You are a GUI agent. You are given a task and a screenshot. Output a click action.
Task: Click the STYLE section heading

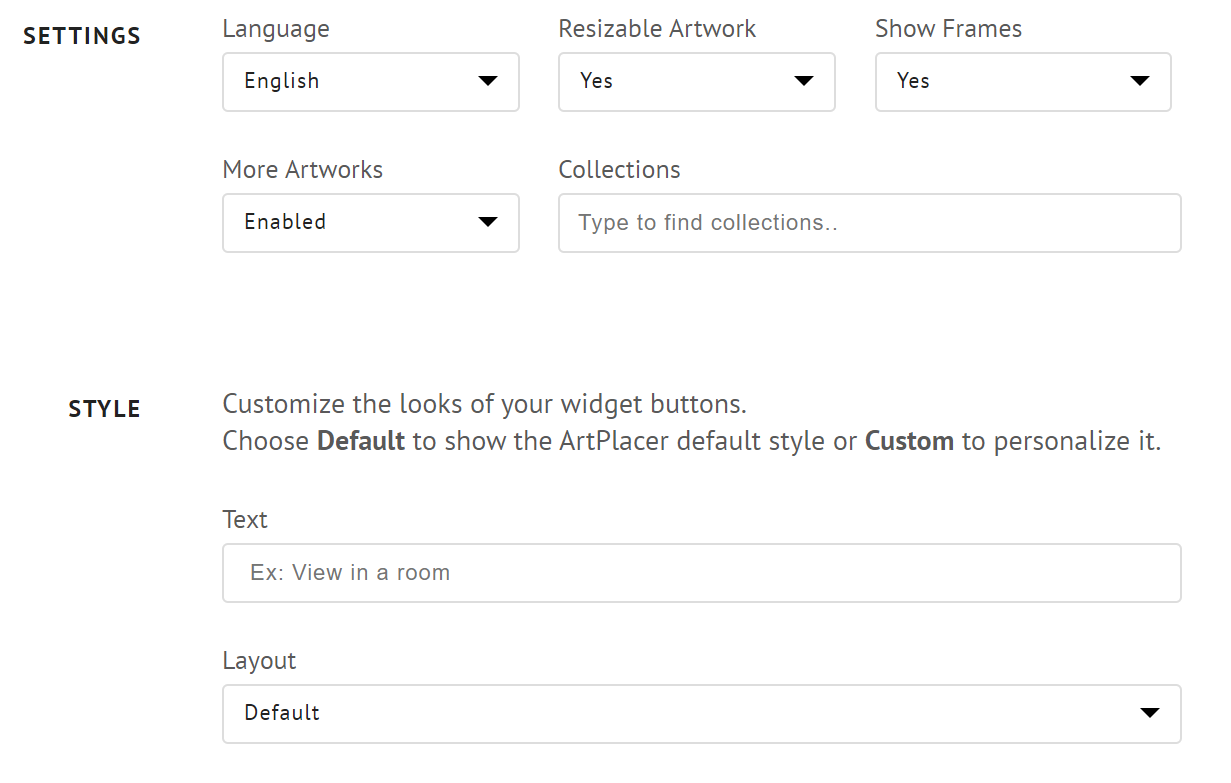104,409
